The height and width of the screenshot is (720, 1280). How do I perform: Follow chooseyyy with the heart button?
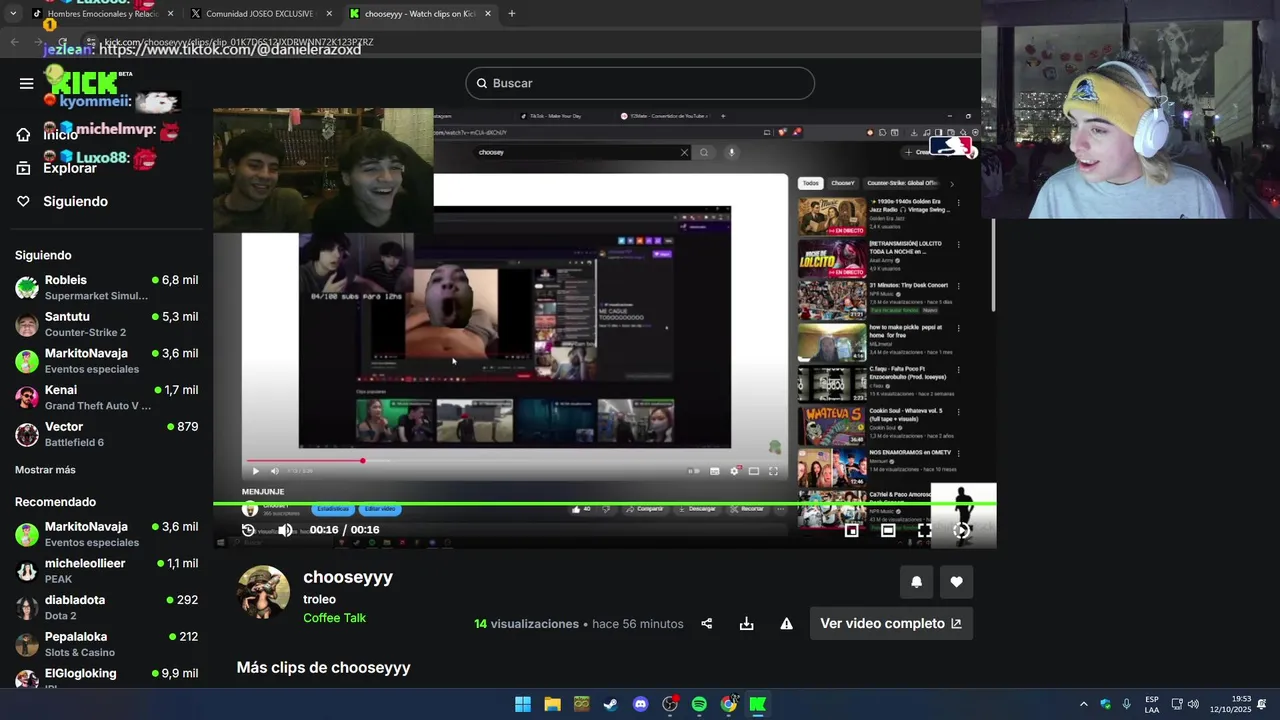click(x=956, y=582)
